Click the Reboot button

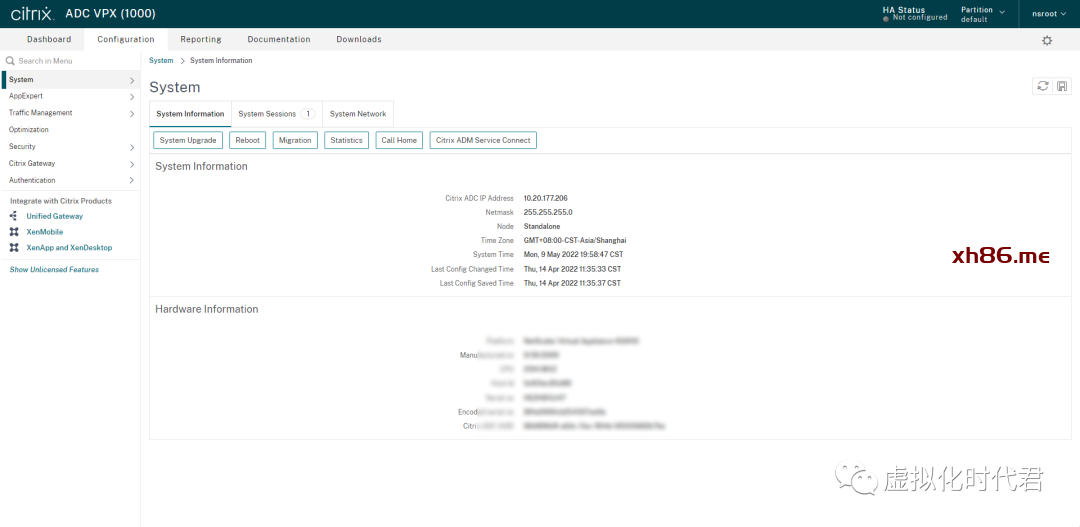coord(247,140)
